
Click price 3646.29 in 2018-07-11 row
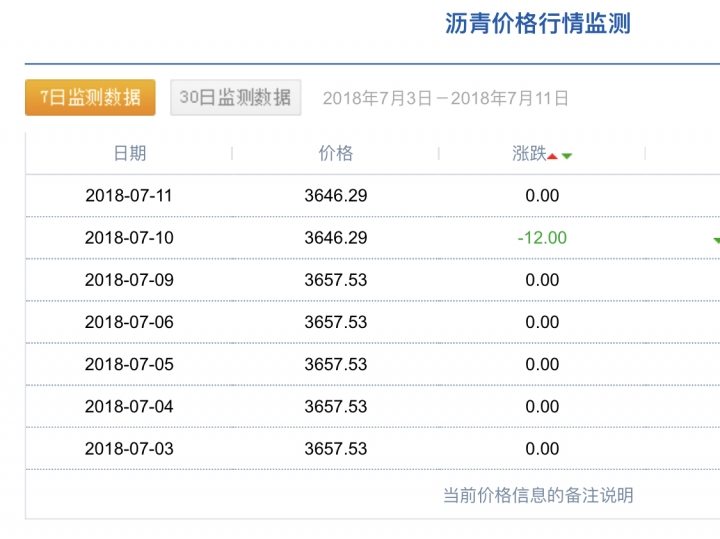336,196
